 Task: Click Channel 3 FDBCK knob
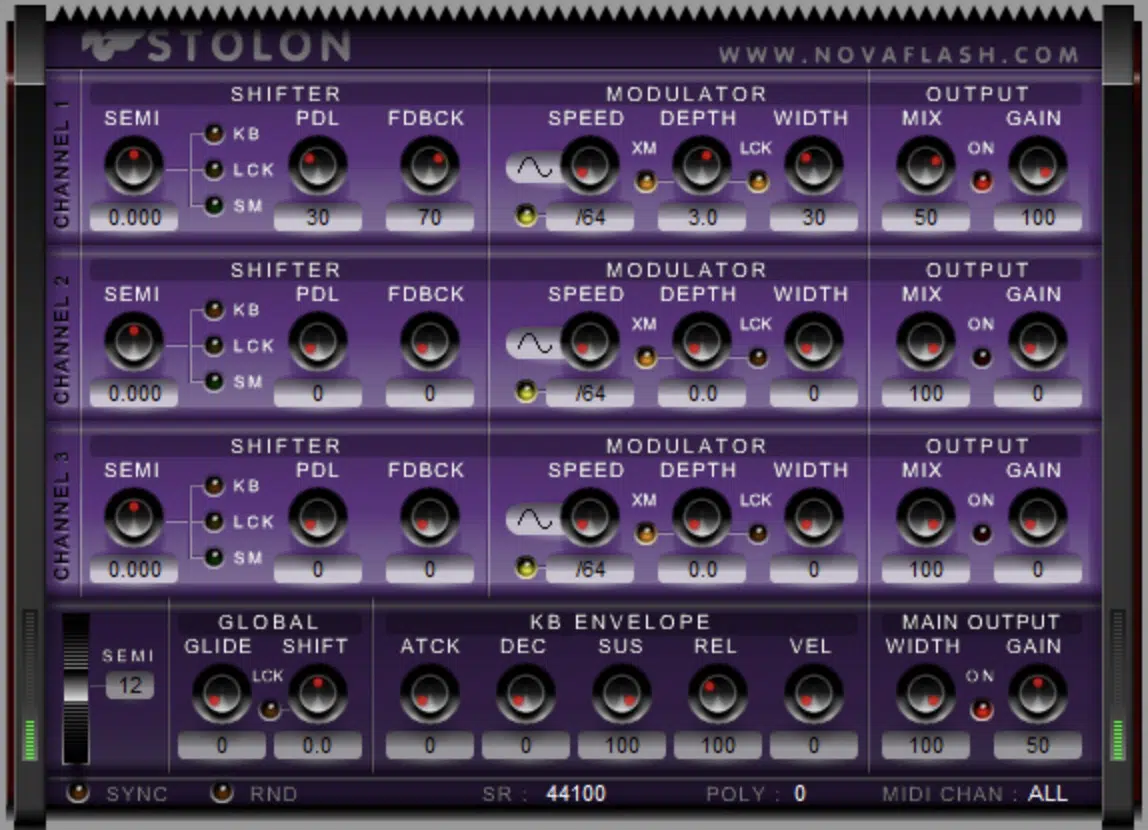[430, 518]
